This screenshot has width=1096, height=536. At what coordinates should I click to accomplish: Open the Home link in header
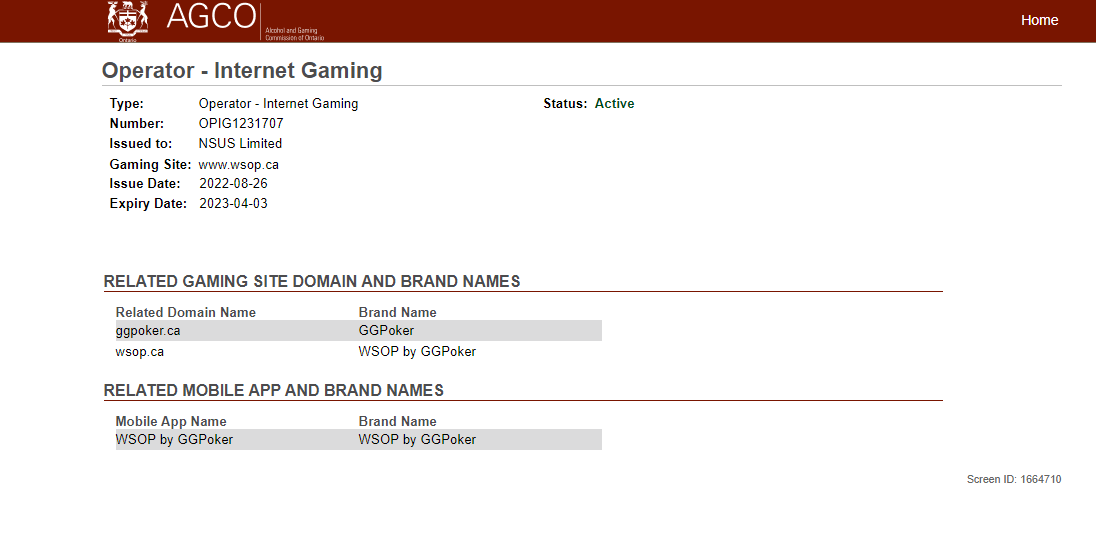(x=1039, y=20)
